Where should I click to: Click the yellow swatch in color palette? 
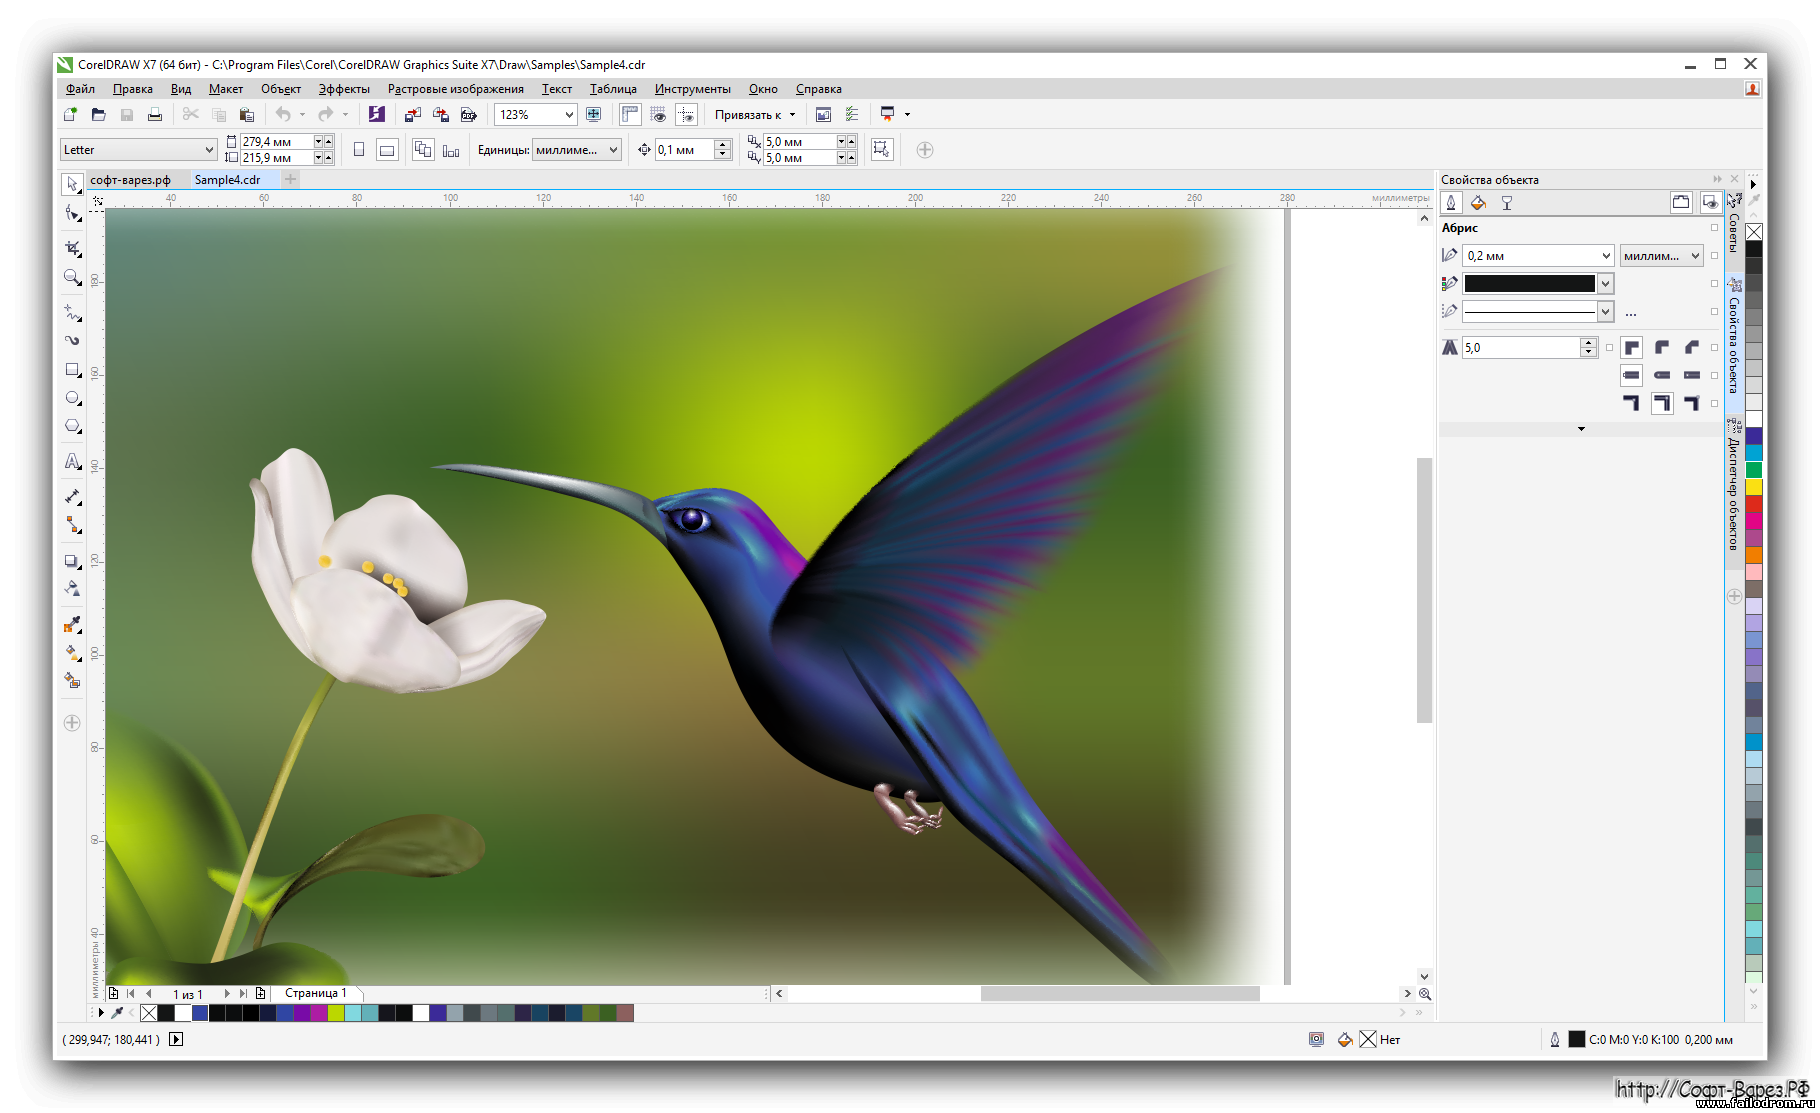1754,487
